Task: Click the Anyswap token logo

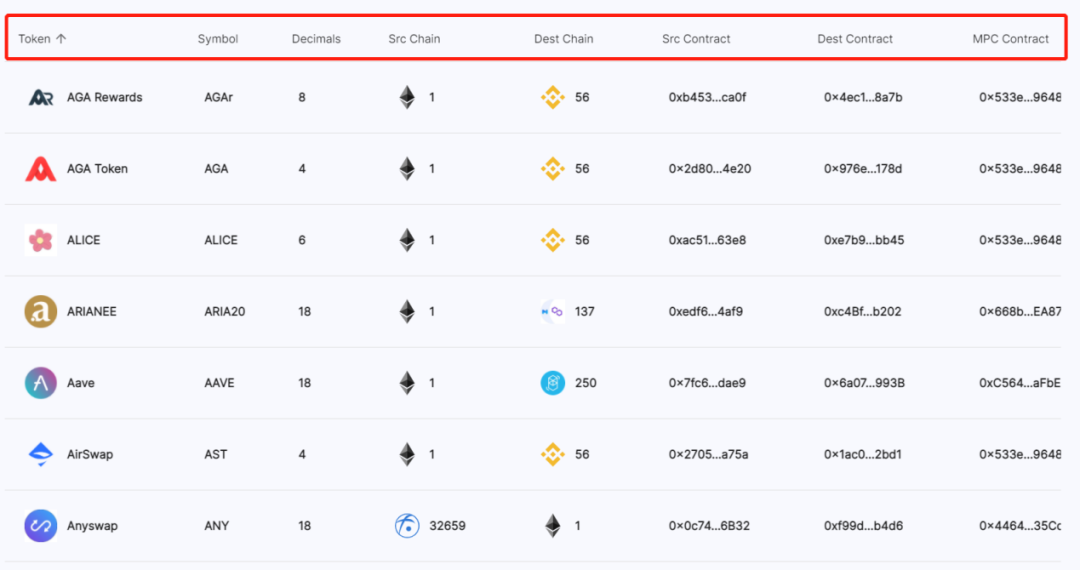Action: click(x=41, y=526)
